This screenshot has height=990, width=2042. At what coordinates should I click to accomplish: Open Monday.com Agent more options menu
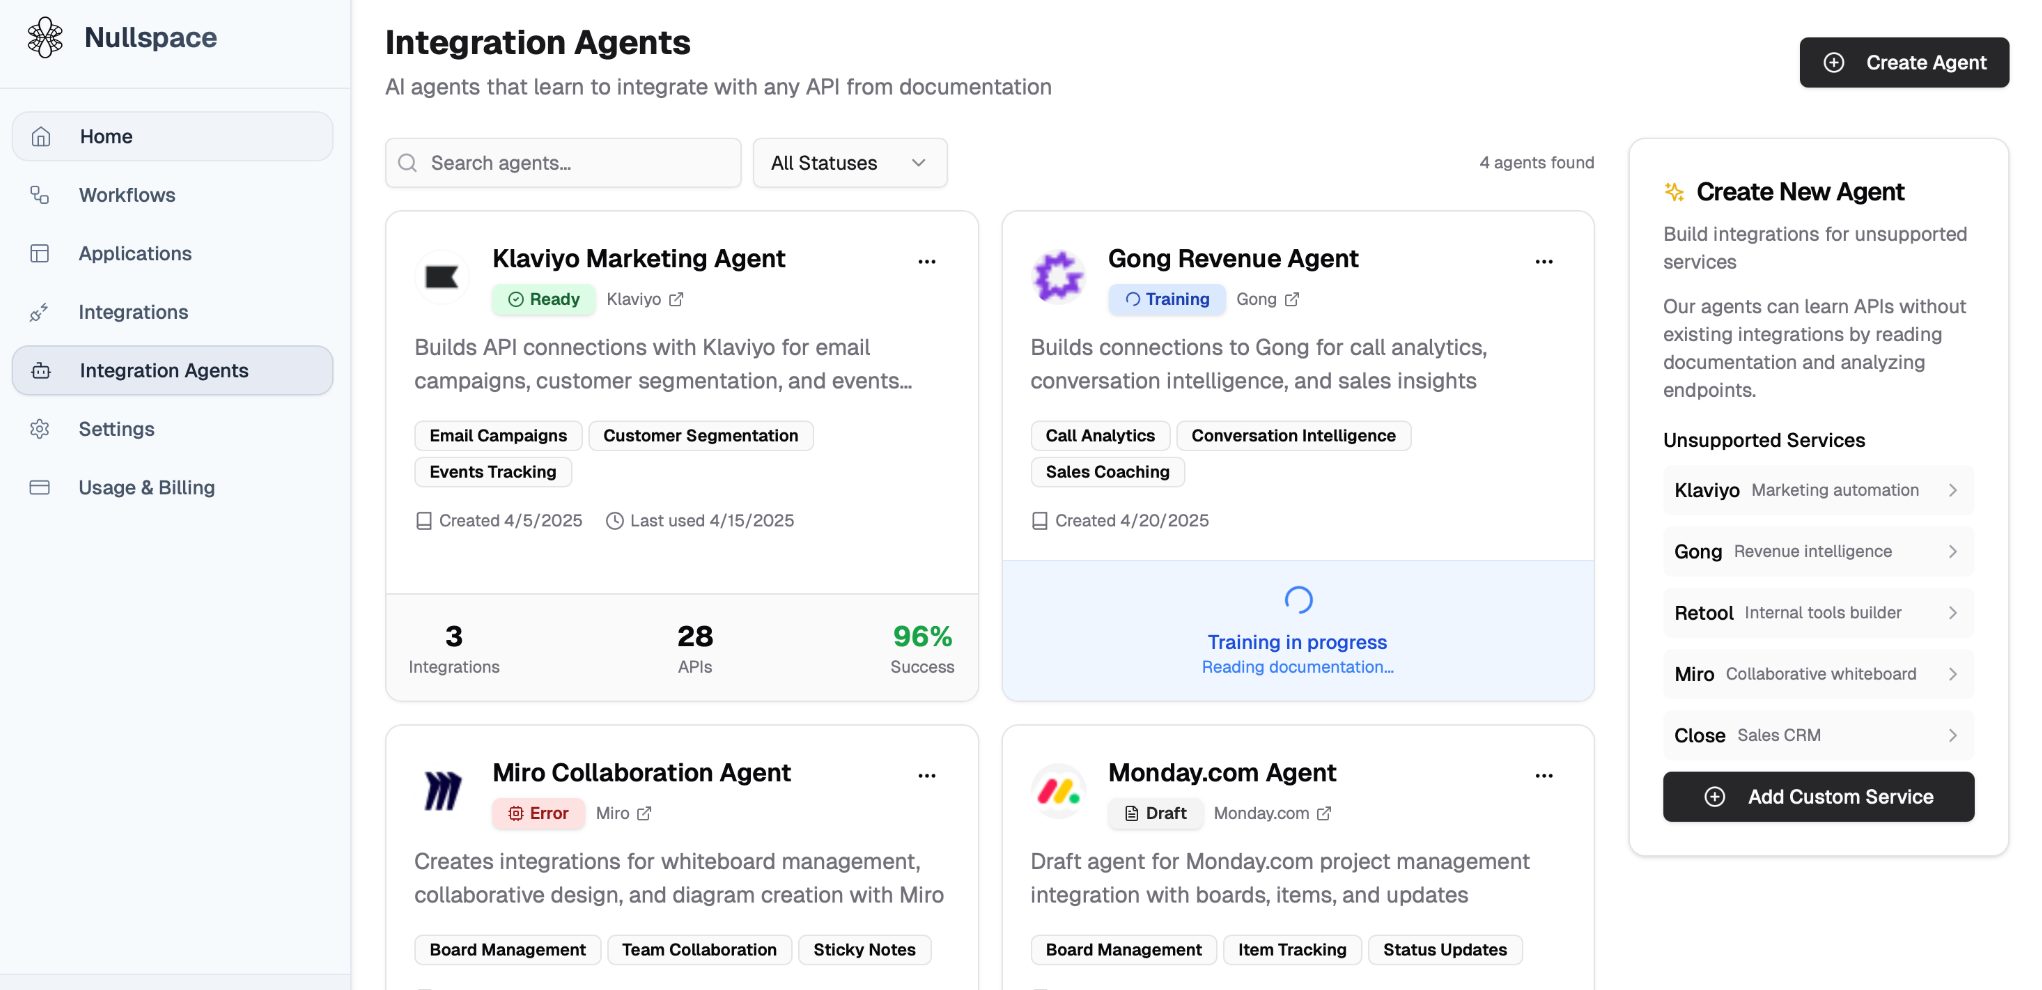point(1544,776)
